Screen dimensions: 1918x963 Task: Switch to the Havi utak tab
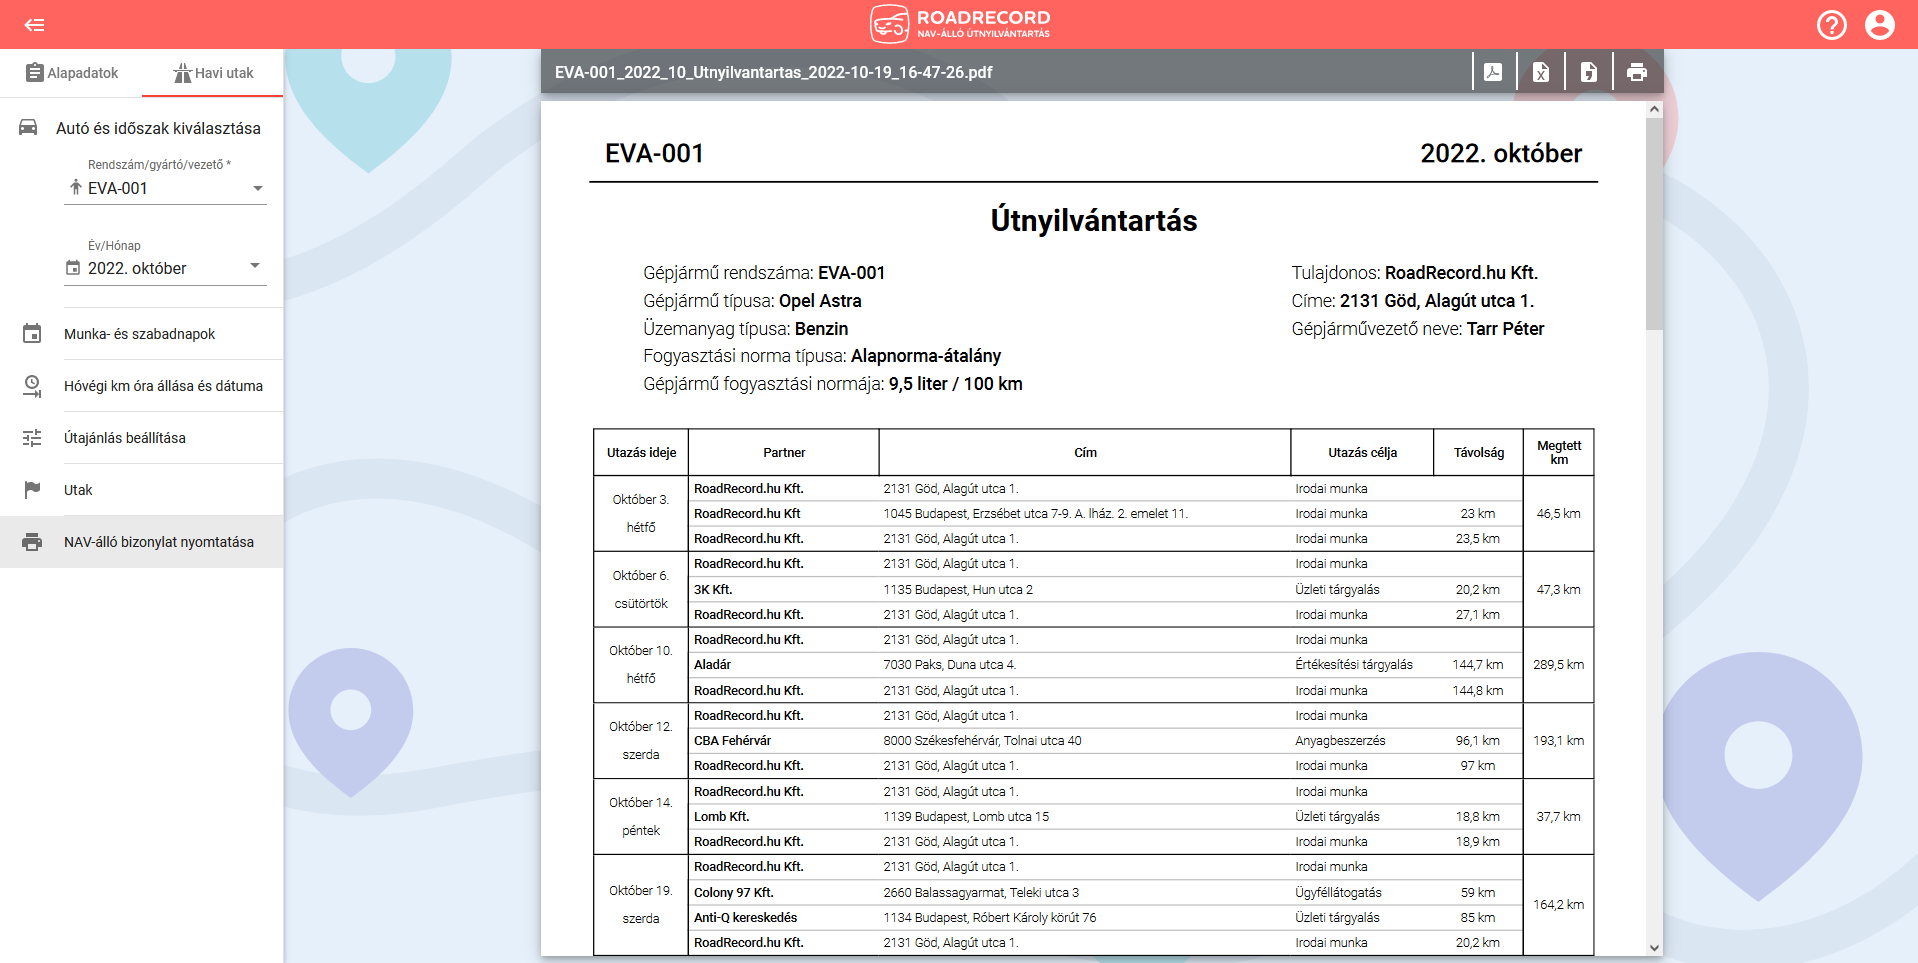[x=213, y=73]
